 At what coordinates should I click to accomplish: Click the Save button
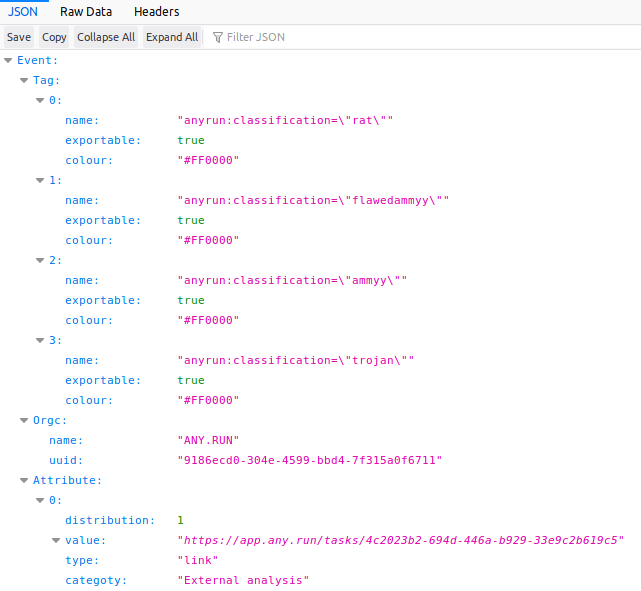click(x=19, y=37)
